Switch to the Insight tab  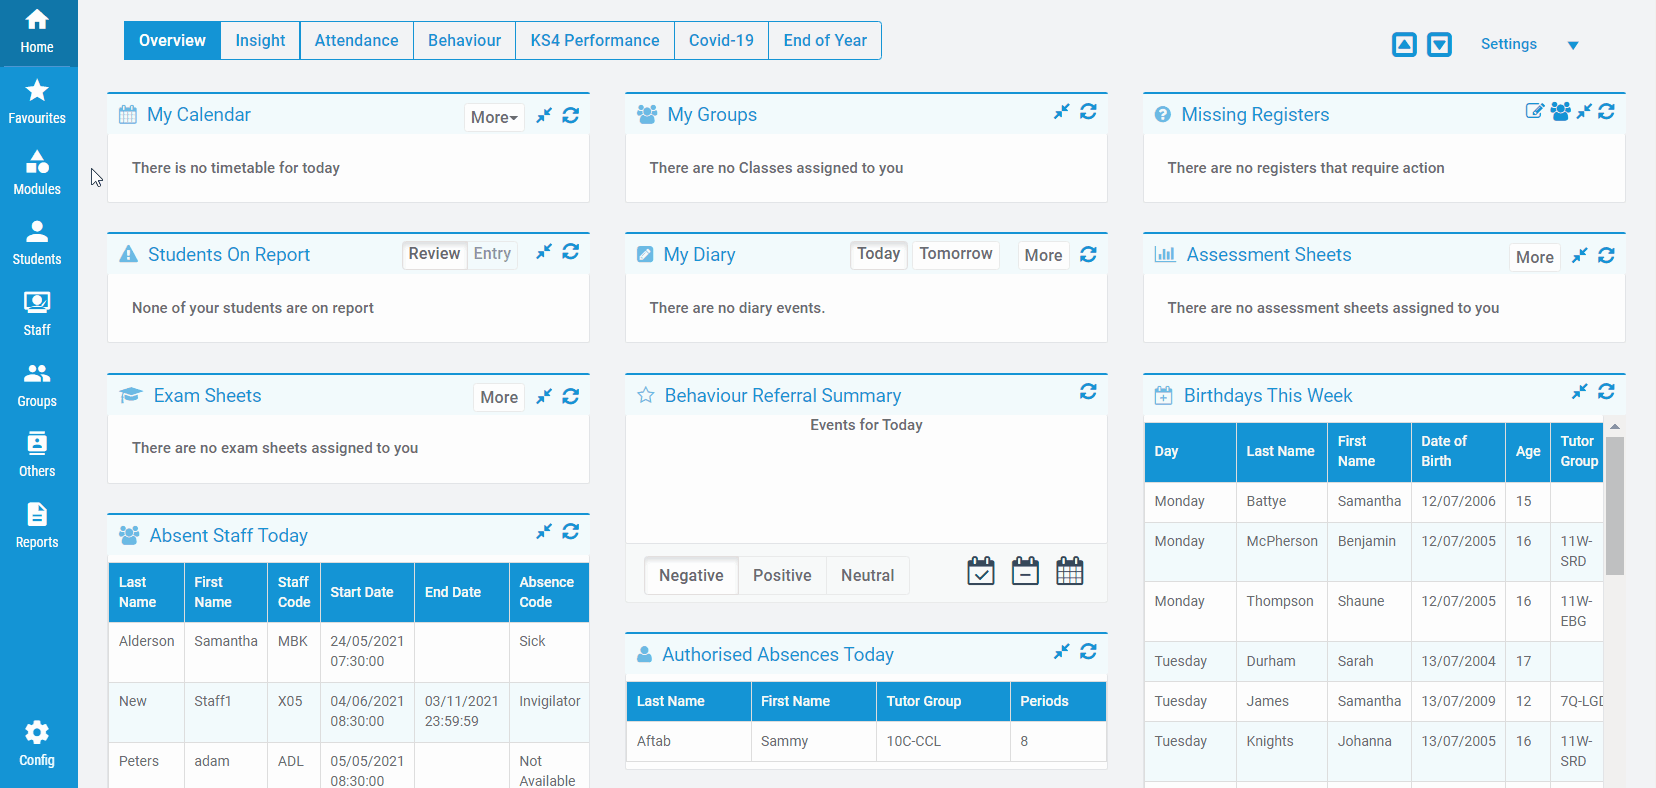260,41
